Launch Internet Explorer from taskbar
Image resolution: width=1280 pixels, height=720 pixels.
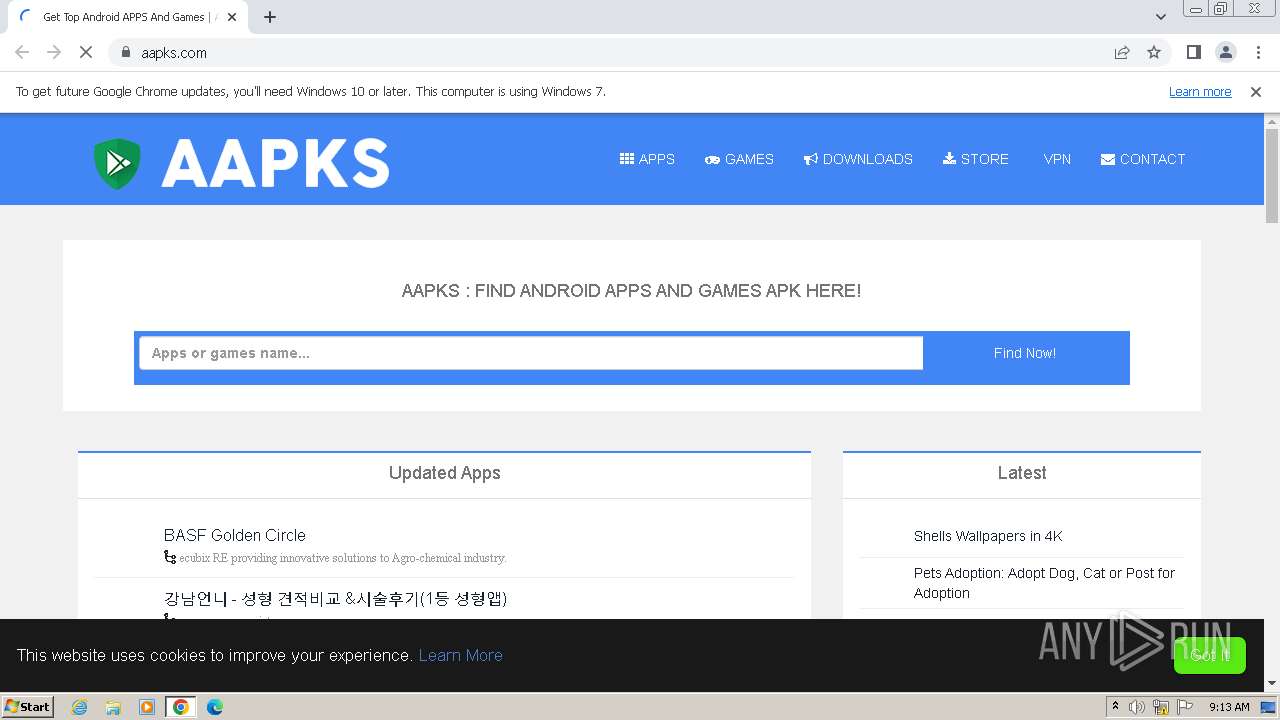click(80, 707)
